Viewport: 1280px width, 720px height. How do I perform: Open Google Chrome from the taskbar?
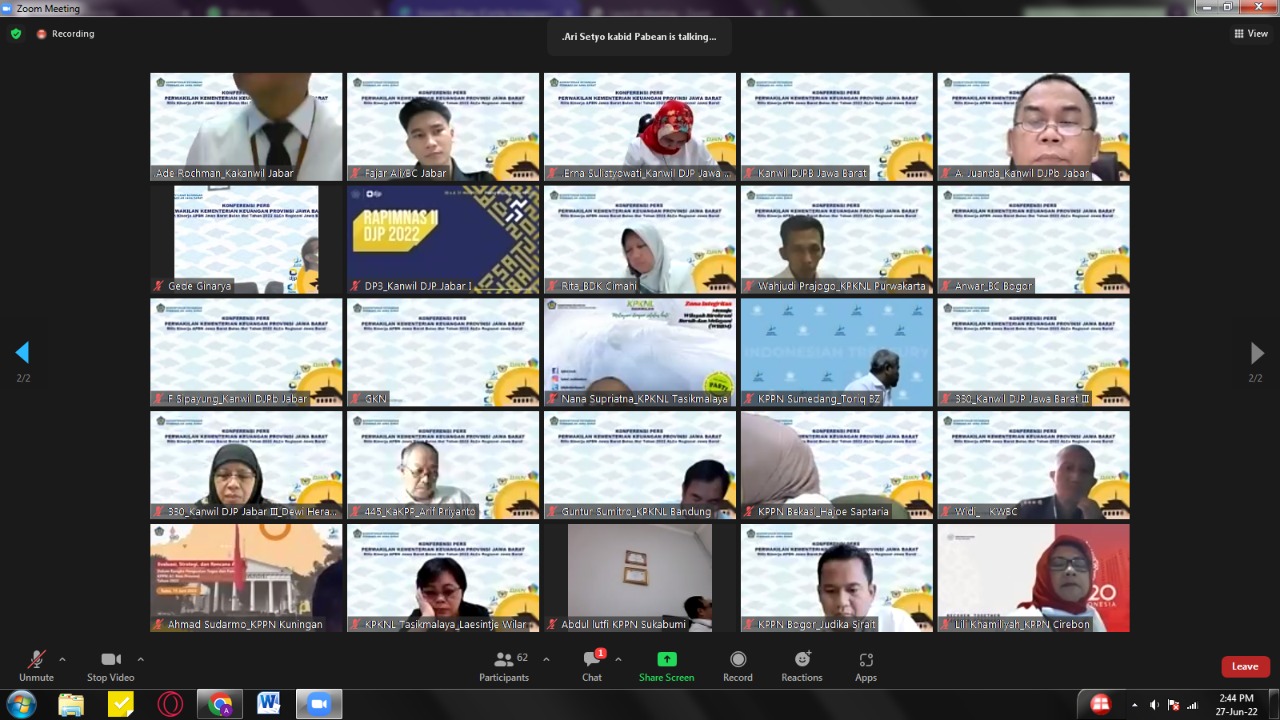pyautogui.click(x=220, y=704)
